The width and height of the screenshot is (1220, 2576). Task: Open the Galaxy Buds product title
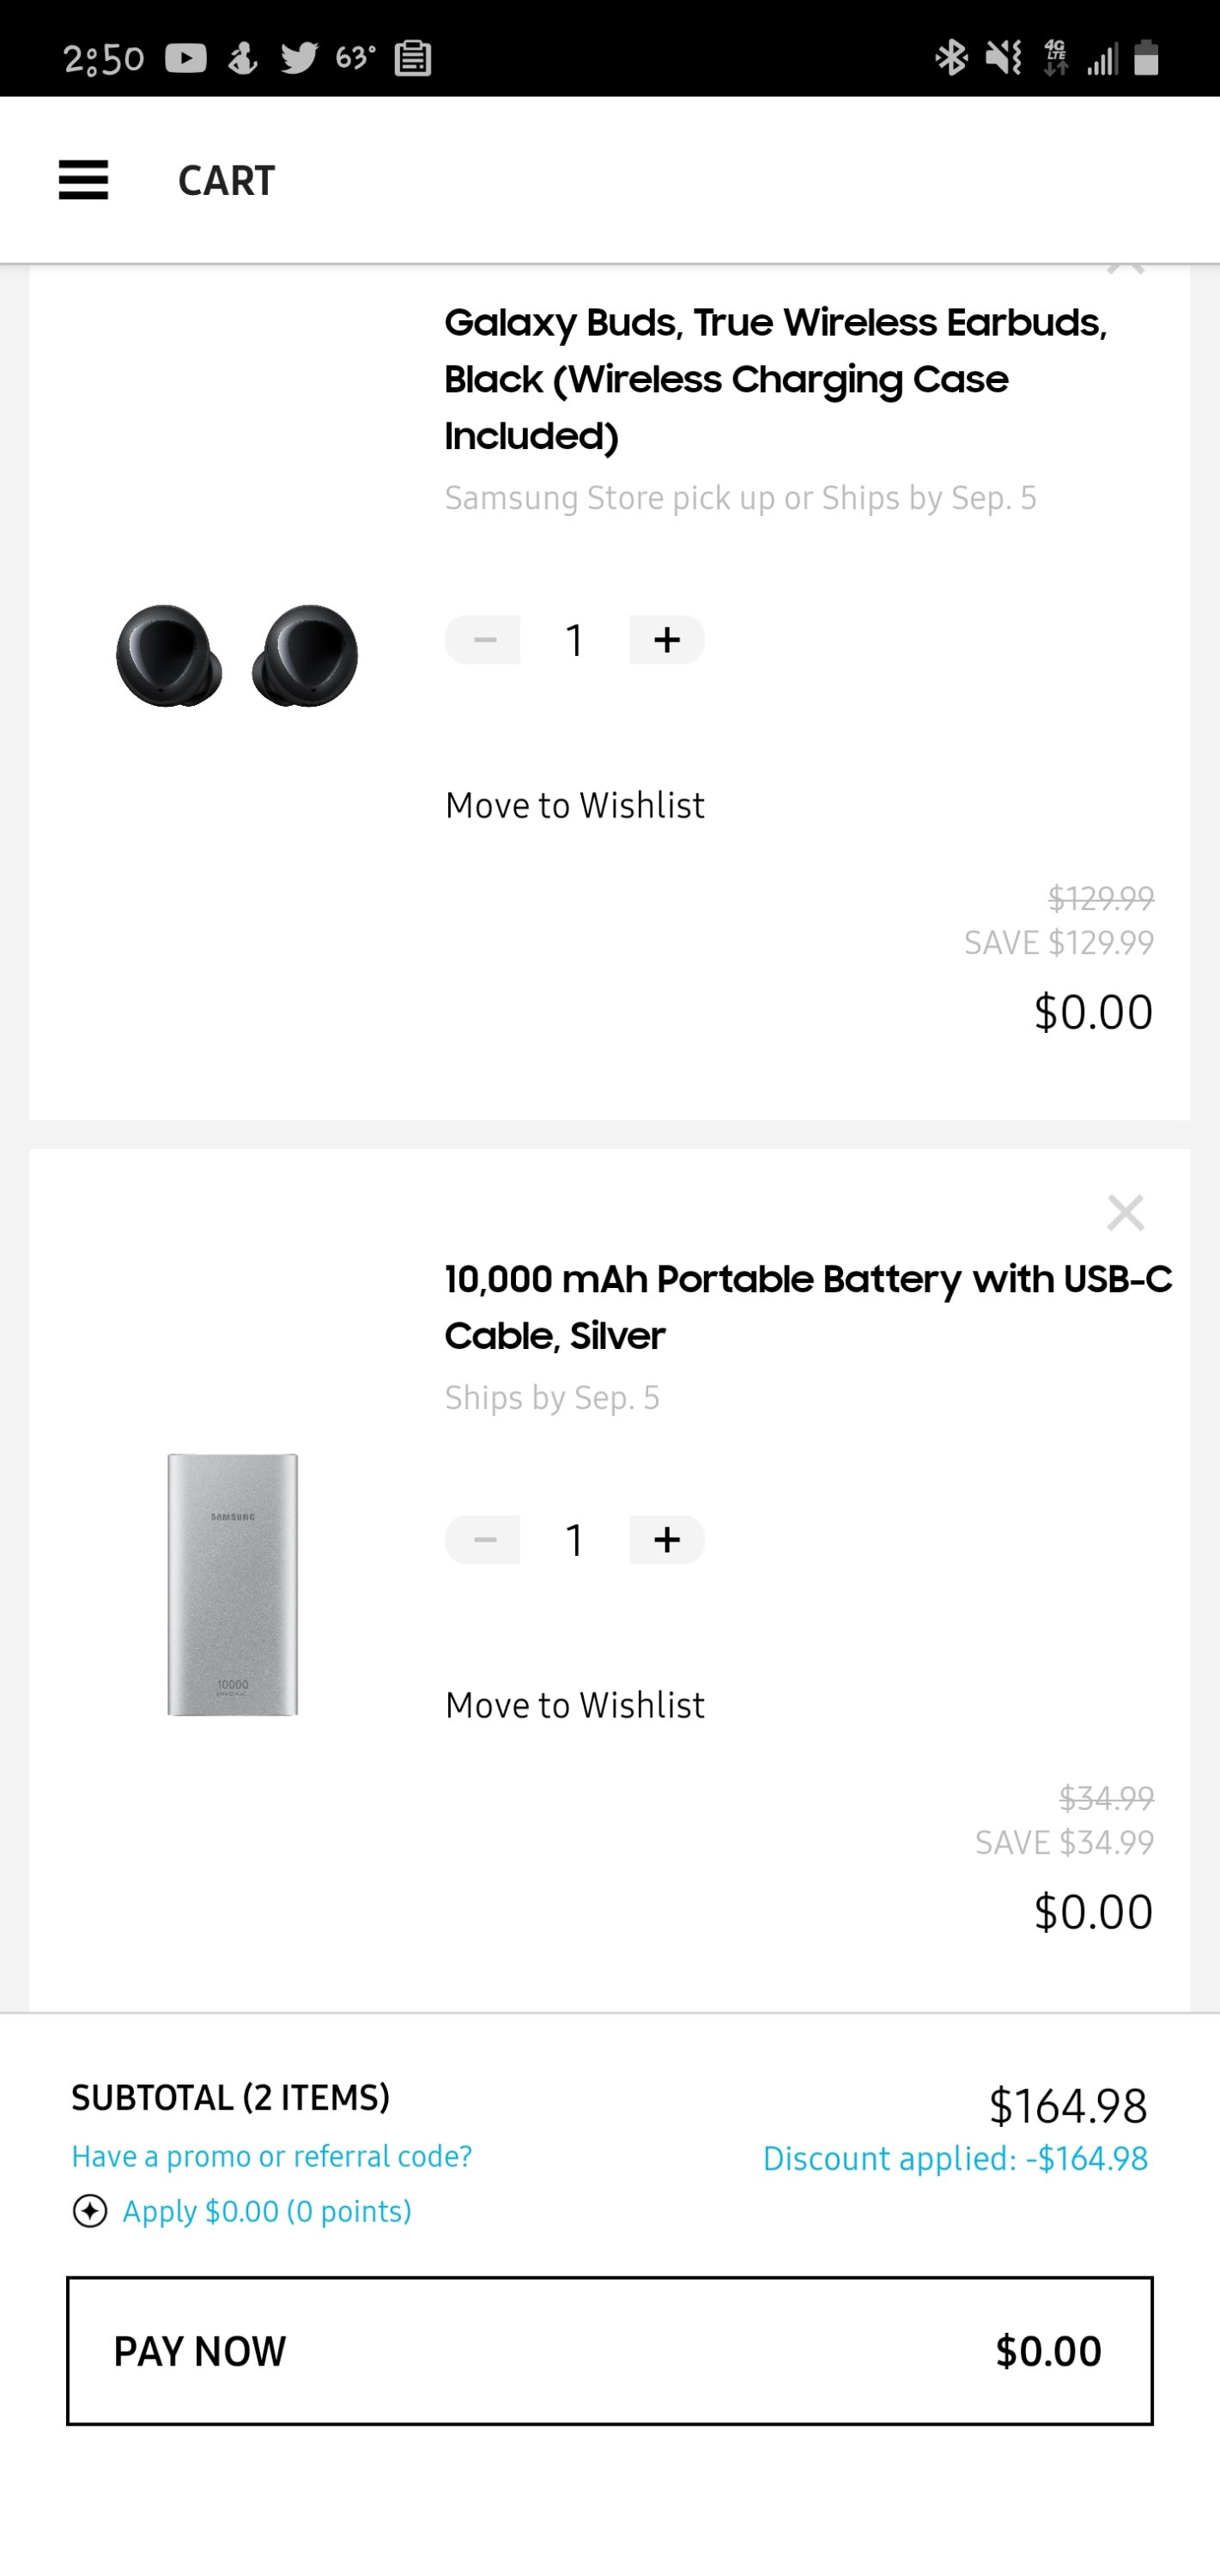pyautogui.click(x=775, y=379)
